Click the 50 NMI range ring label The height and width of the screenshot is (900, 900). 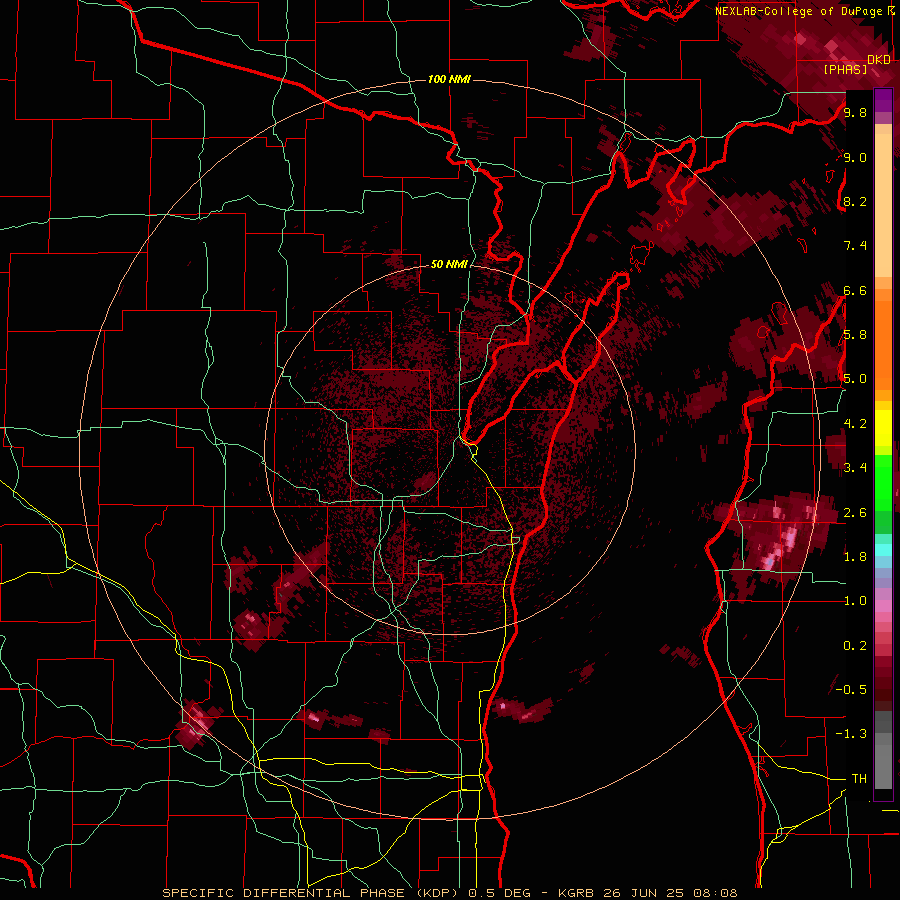coord(449,264)
